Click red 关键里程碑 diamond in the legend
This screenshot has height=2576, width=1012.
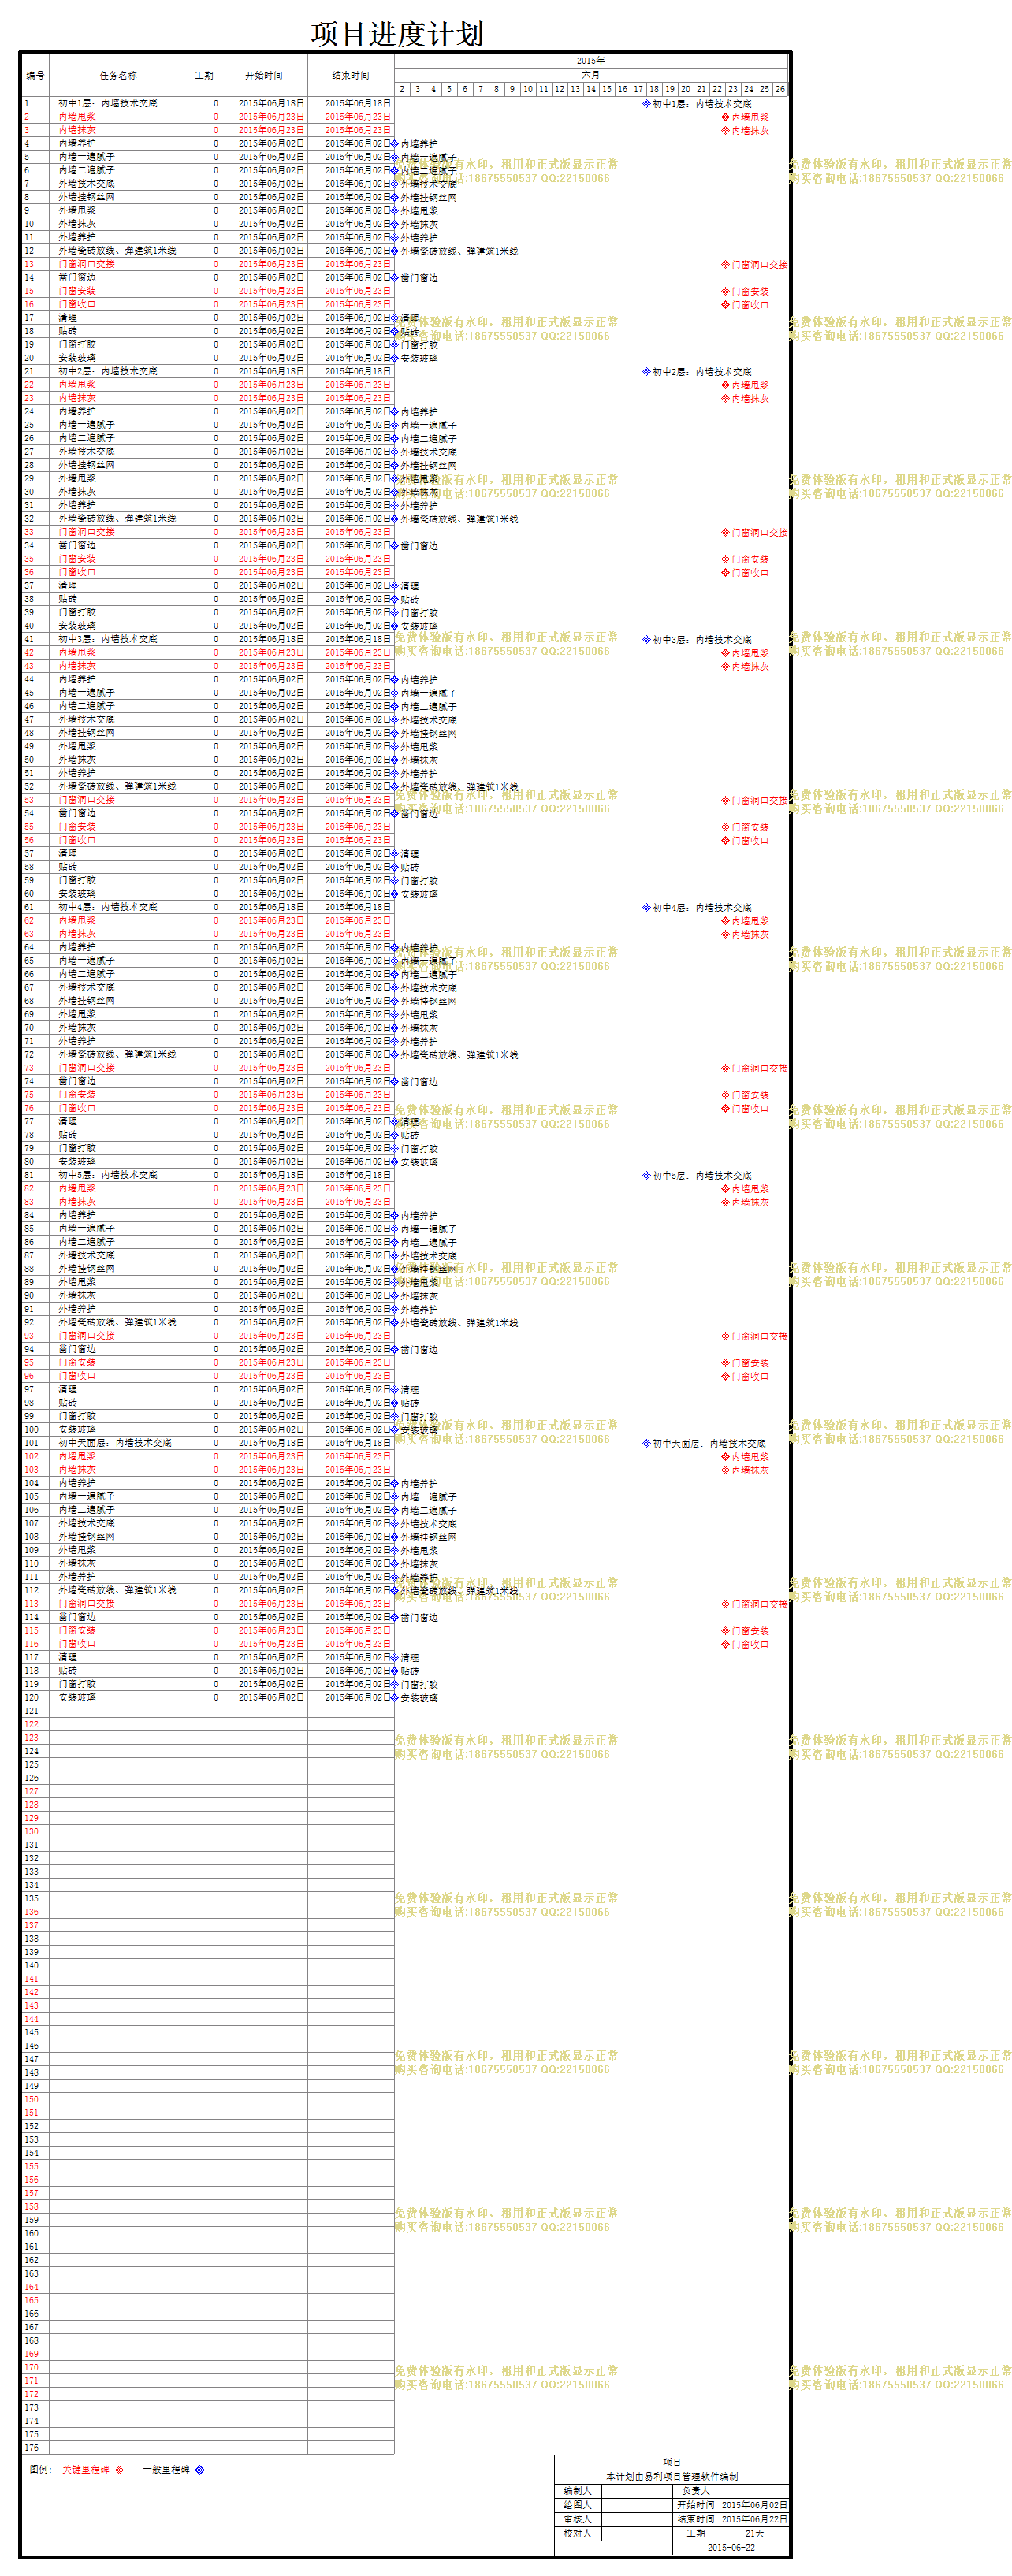[120, 2470]
